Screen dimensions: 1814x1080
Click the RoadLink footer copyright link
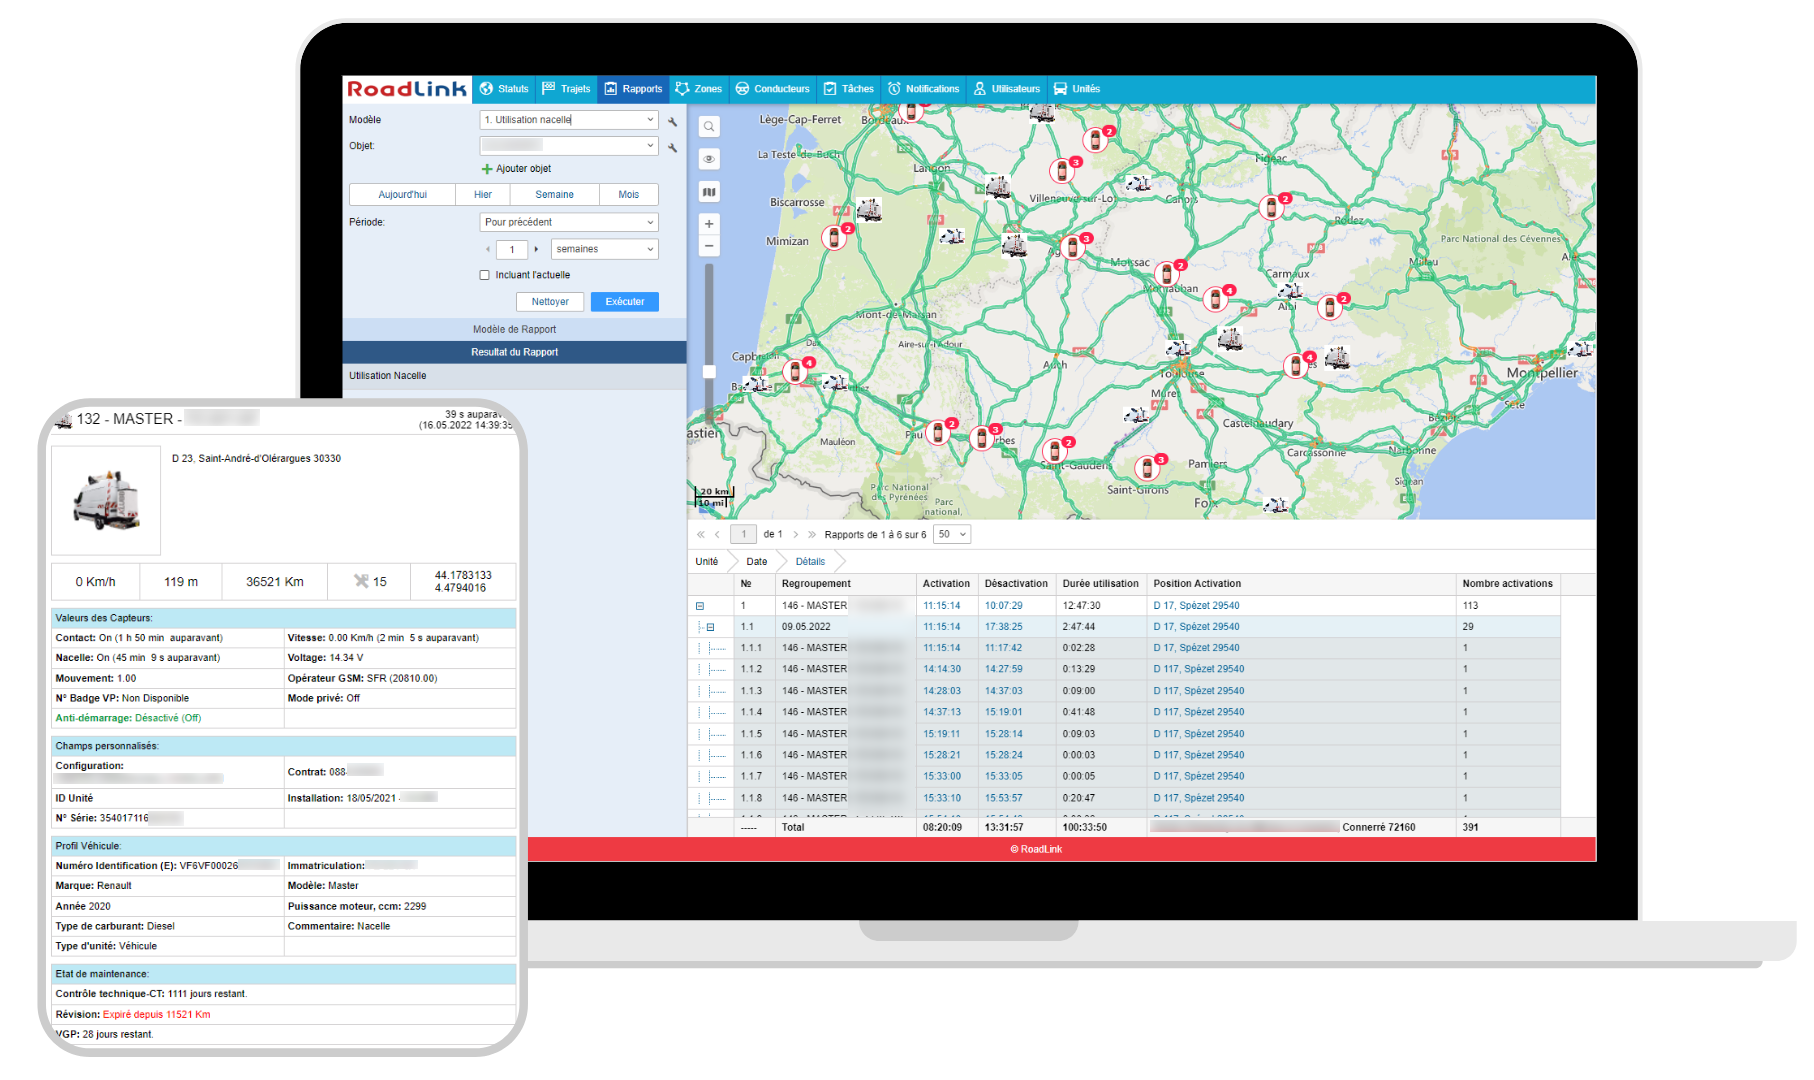pos(1037,850)
